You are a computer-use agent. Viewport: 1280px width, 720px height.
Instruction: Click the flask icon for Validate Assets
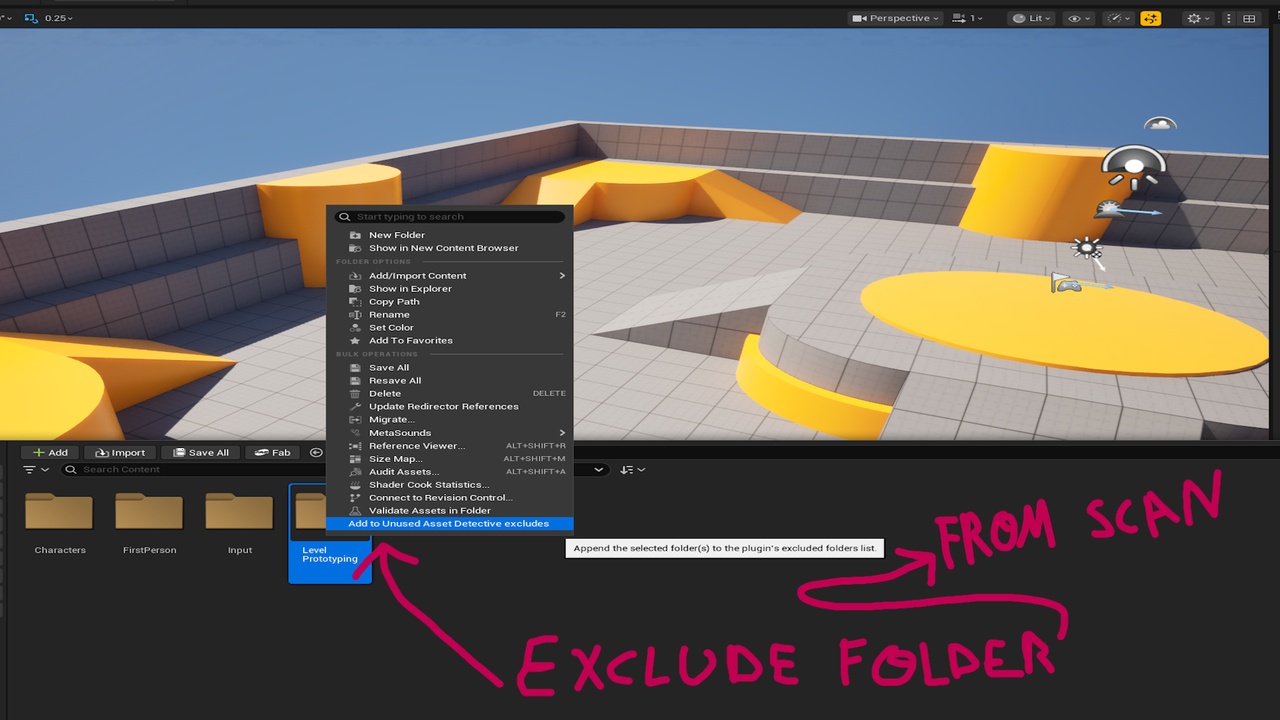coord(355,511)
